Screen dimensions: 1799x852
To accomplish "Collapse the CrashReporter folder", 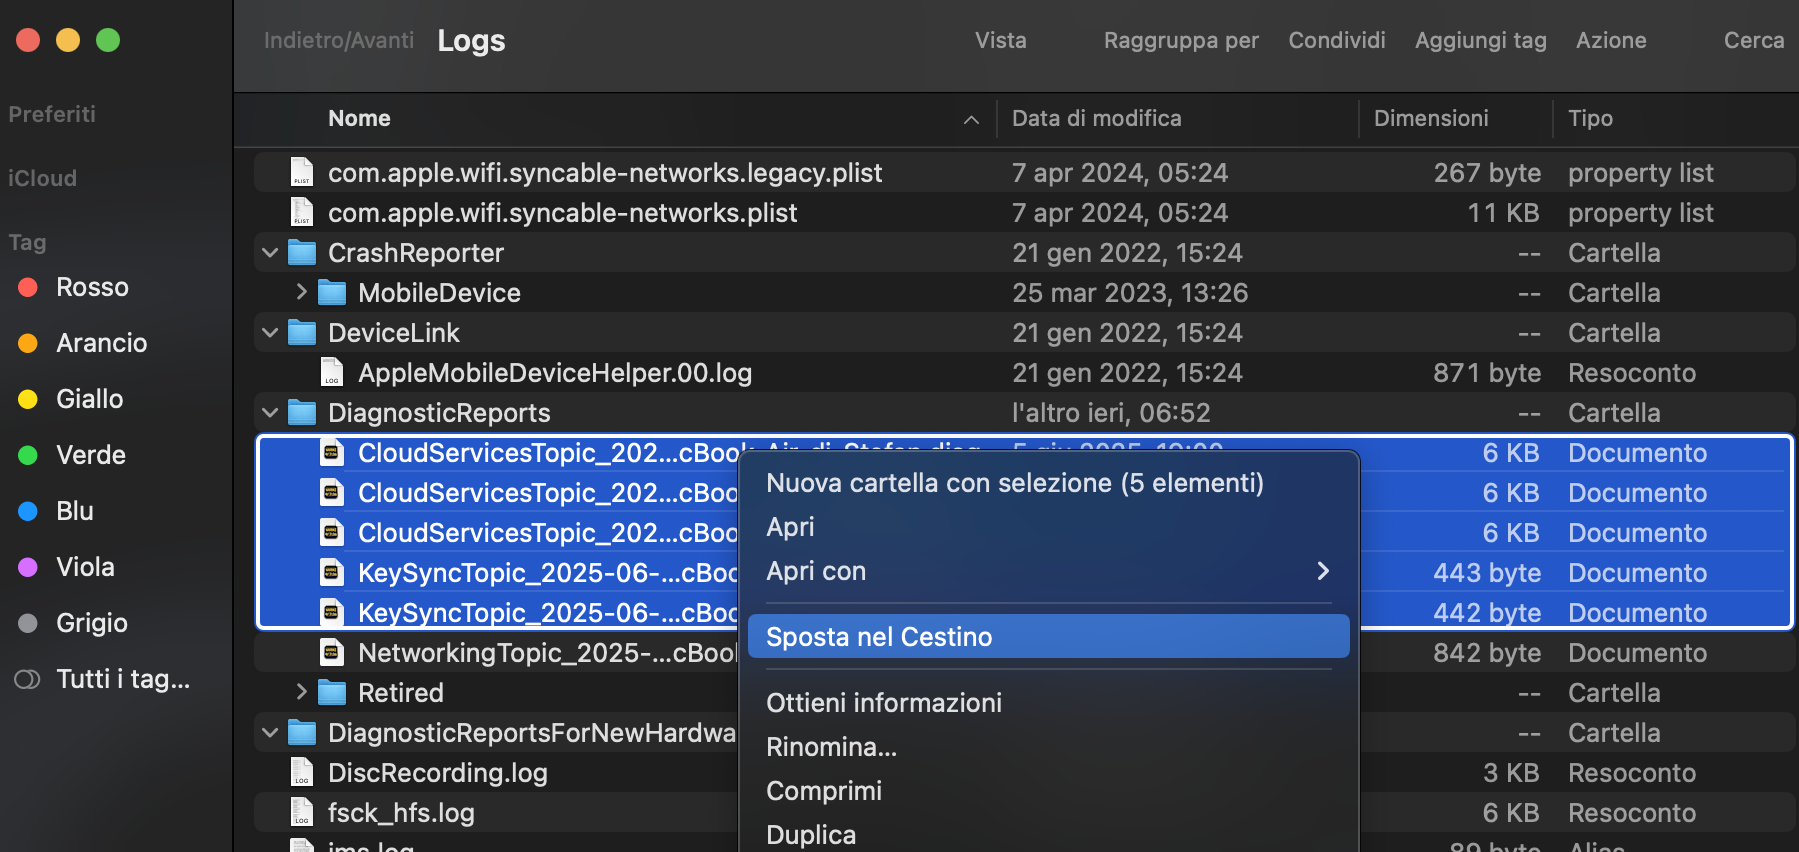I will coord(268,252).
